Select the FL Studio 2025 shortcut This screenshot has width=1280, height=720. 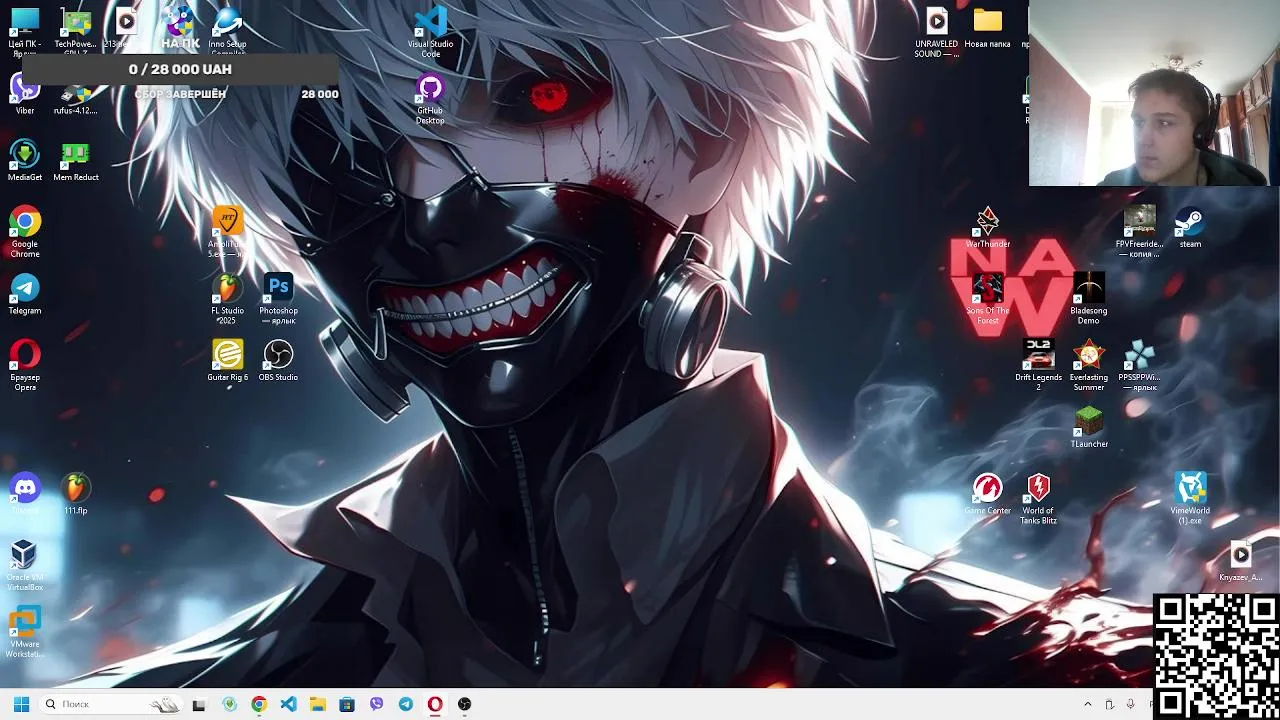coord(227,298)
